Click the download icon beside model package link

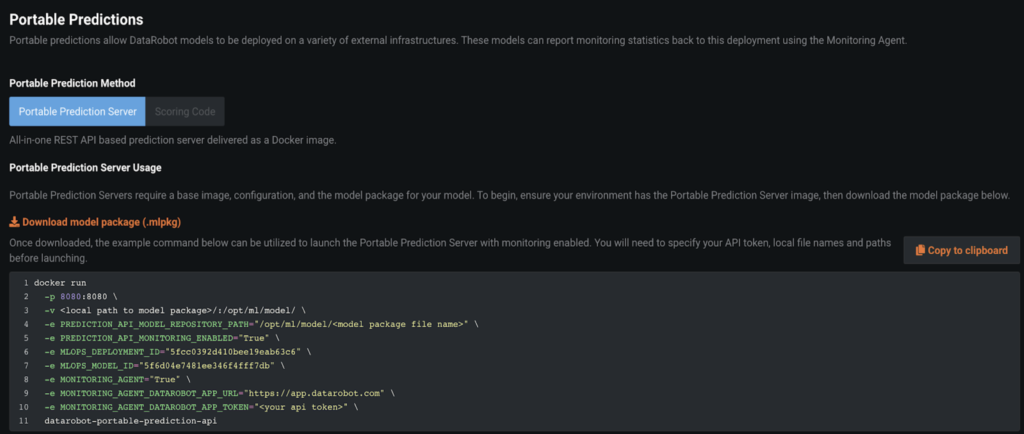pos(14,222)
